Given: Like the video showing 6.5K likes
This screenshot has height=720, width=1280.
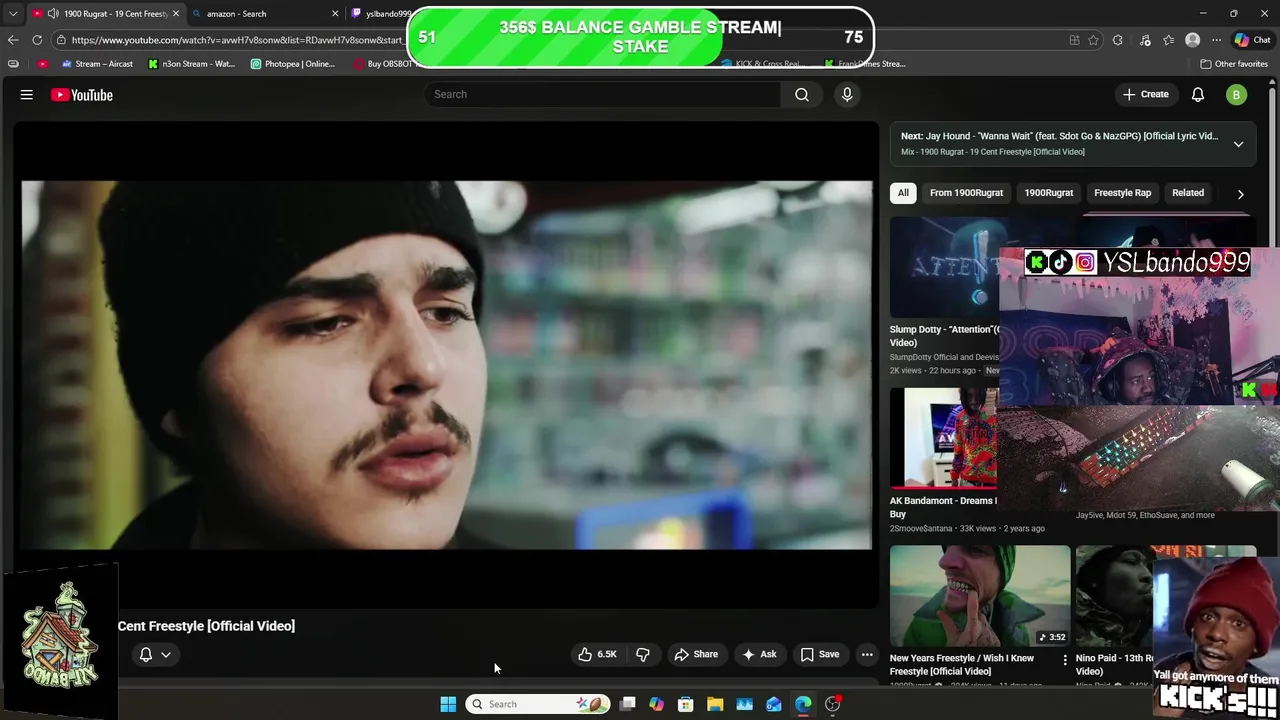Looking at the screenshot, I should pyautogui.click(x=597, y=654).
